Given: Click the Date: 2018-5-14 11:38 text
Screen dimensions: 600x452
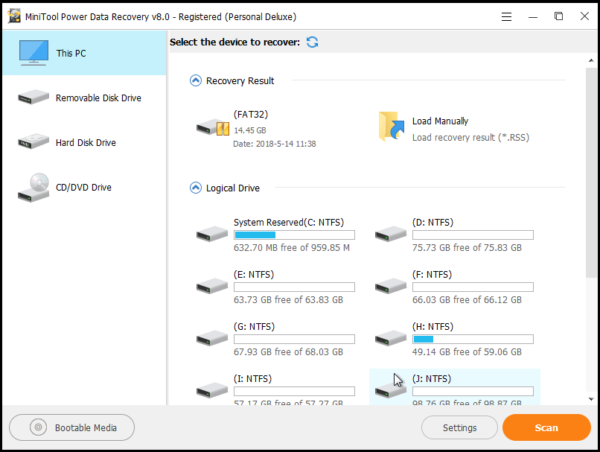Looking at the screenshot, I should click(275, 144).
